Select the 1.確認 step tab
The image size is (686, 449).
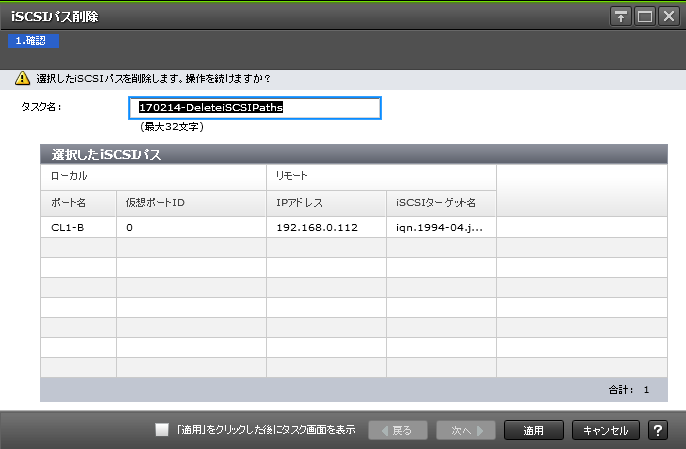click(x=33, y=41)
